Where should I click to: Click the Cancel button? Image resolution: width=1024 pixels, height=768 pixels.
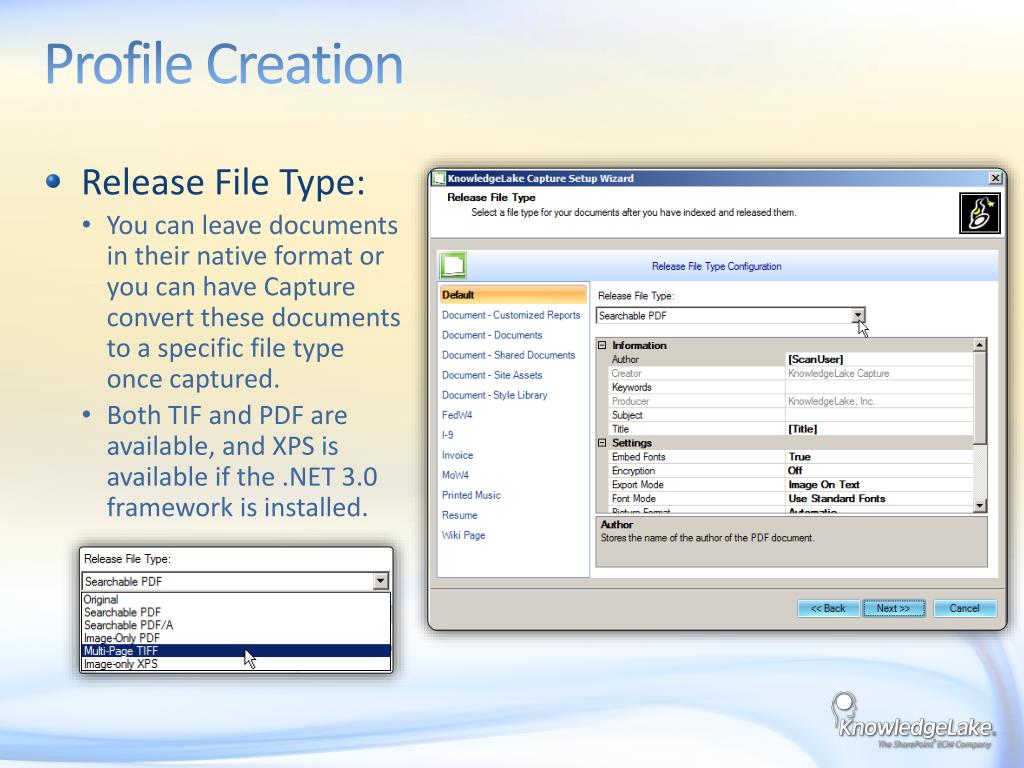[964, 608]
